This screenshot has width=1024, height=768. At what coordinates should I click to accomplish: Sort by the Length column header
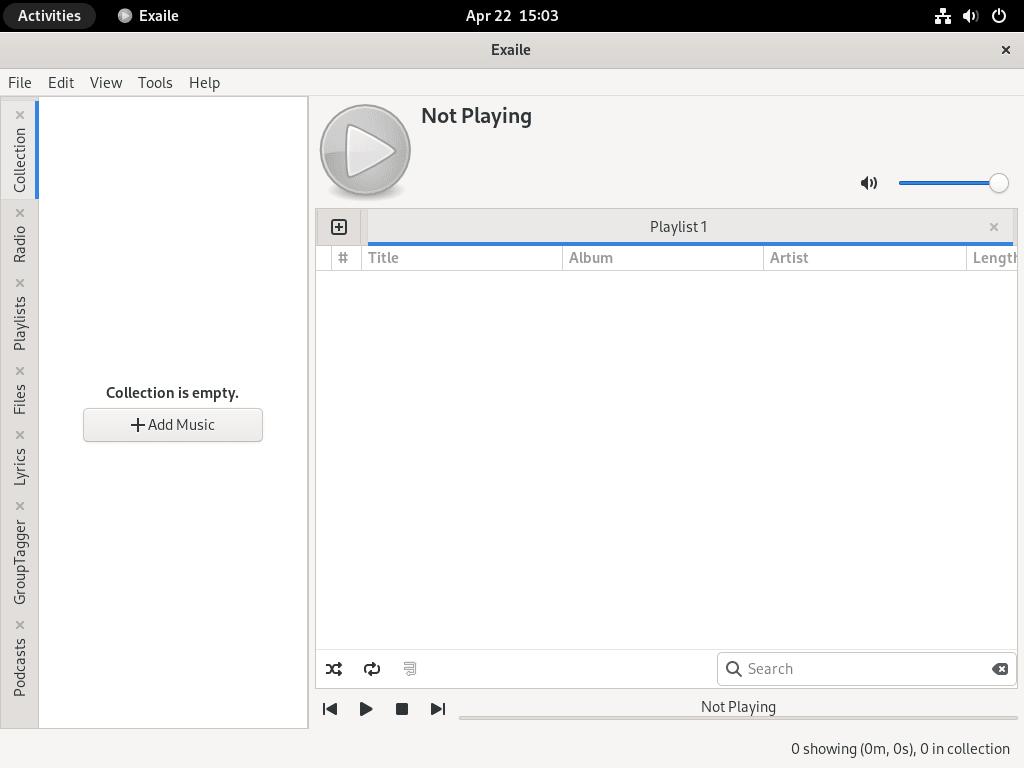(x=992, y=258)
